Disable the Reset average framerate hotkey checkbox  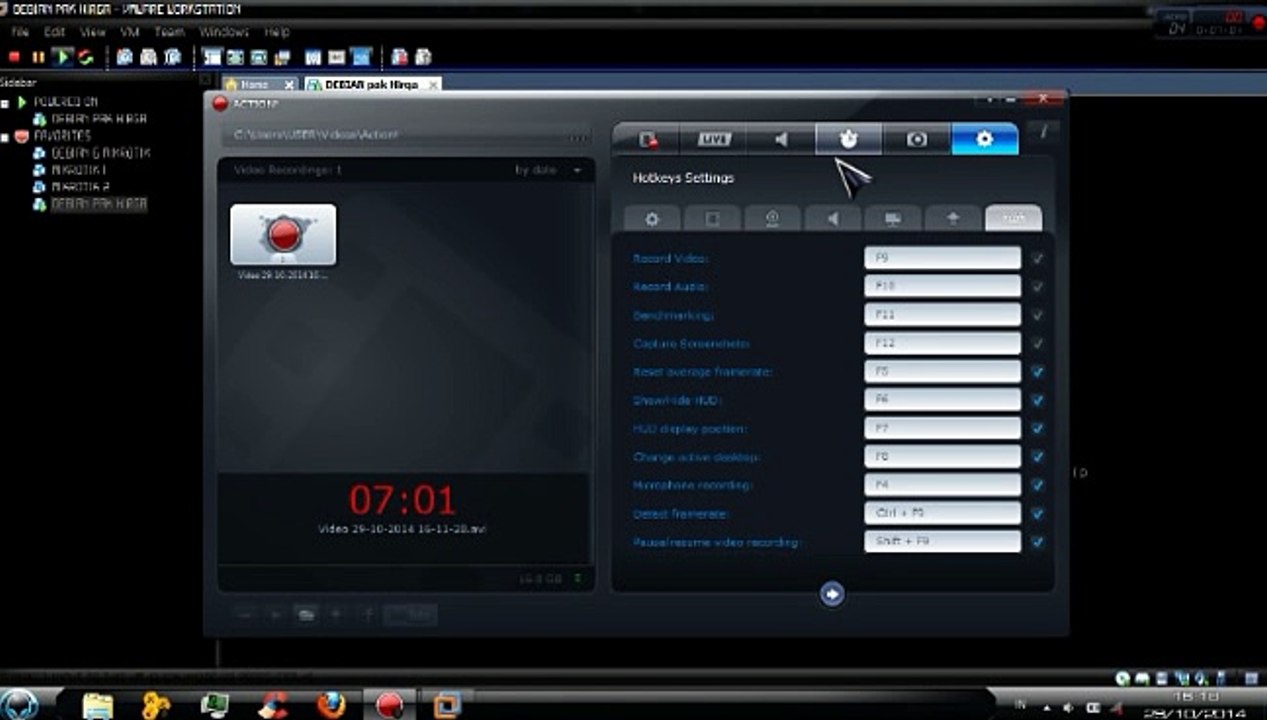point(1038,371)
